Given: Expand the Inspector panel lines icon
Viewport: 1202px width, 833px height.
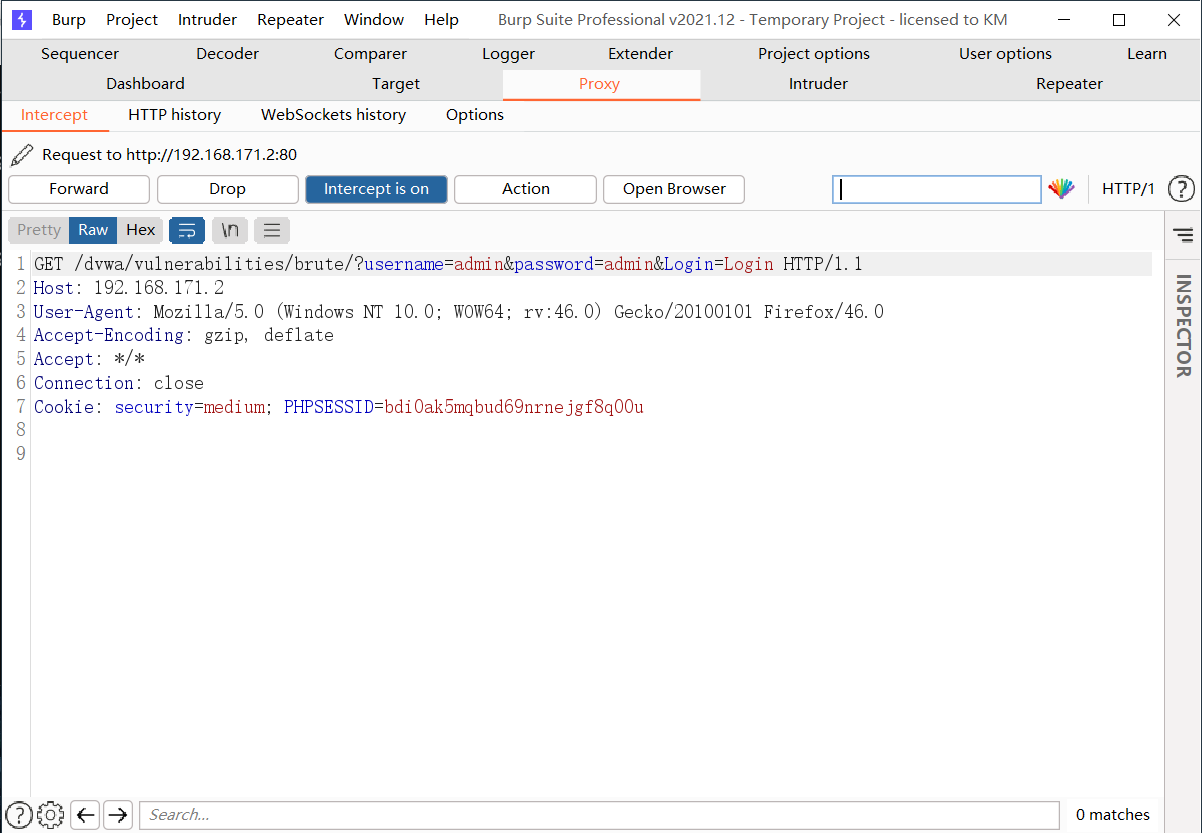Looking at the screenshot, I should tap(1183, 235).
